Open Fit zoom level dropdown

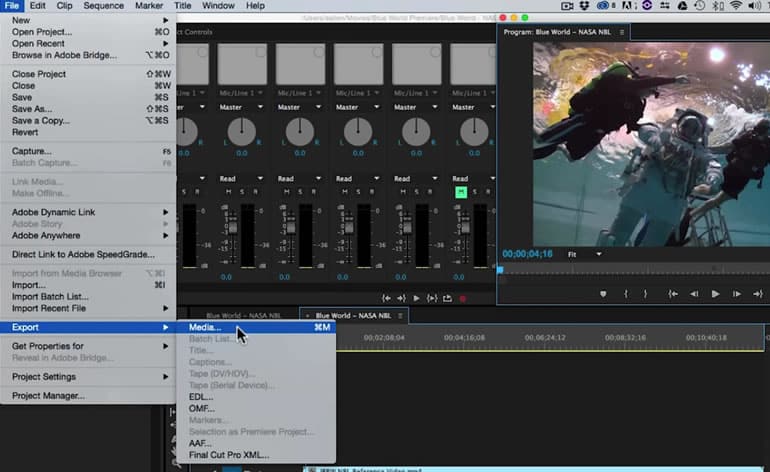click(584, 254)
